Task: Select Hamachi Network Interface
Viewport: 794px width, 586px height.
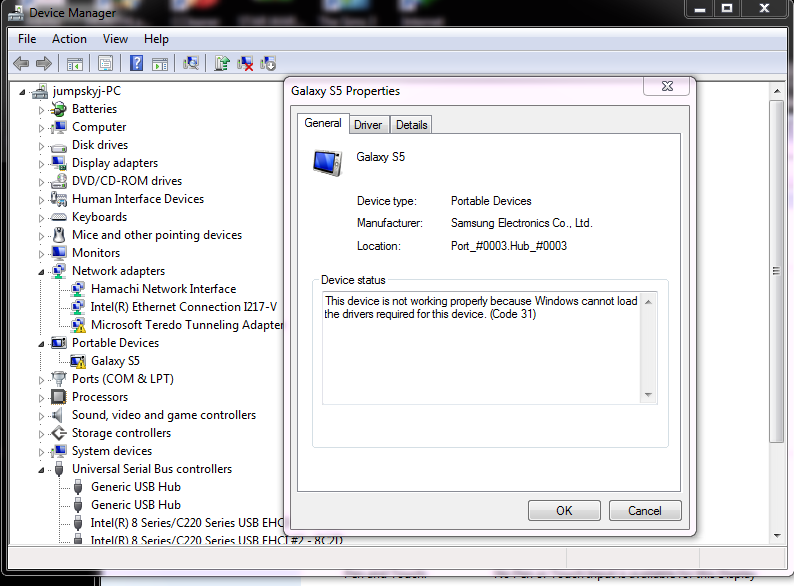Action: click(x=164, y=289)
